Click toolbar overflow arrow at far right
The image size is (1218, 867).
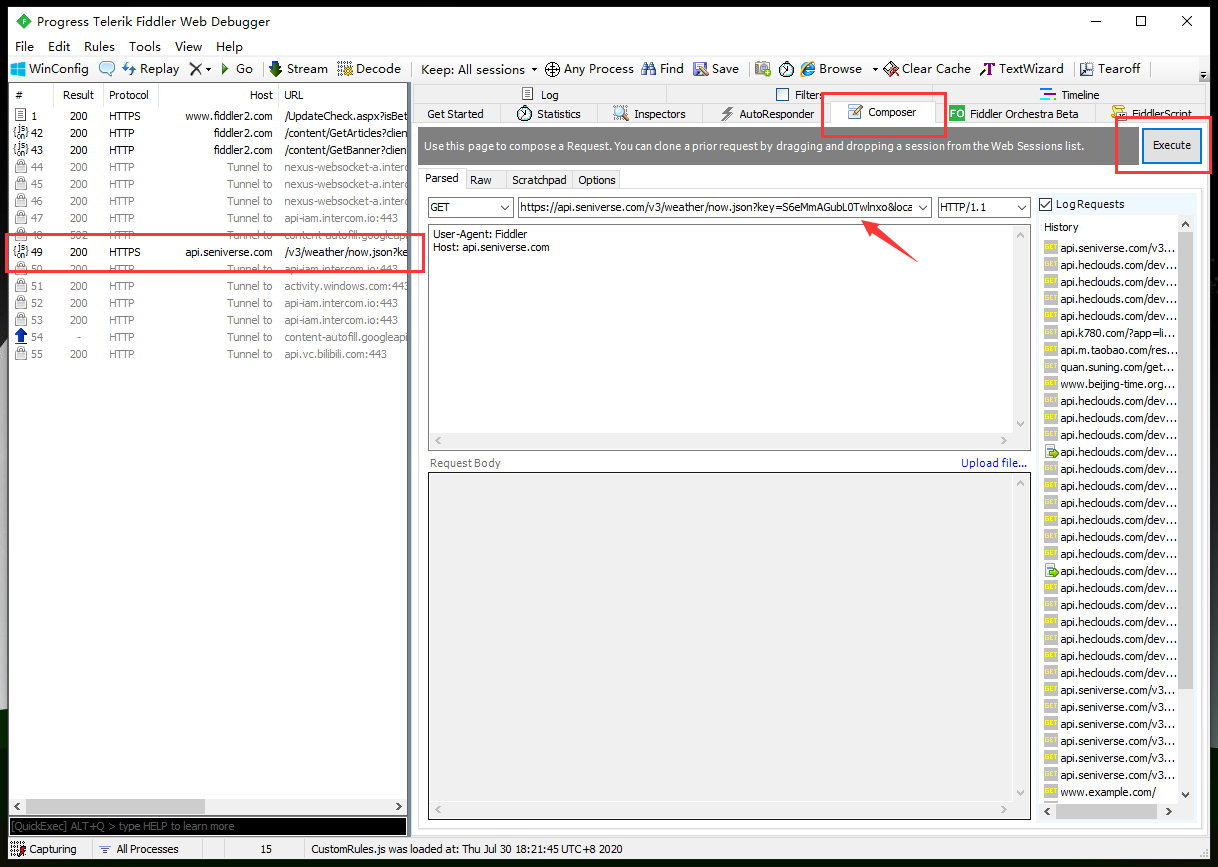pos(1203,74)
